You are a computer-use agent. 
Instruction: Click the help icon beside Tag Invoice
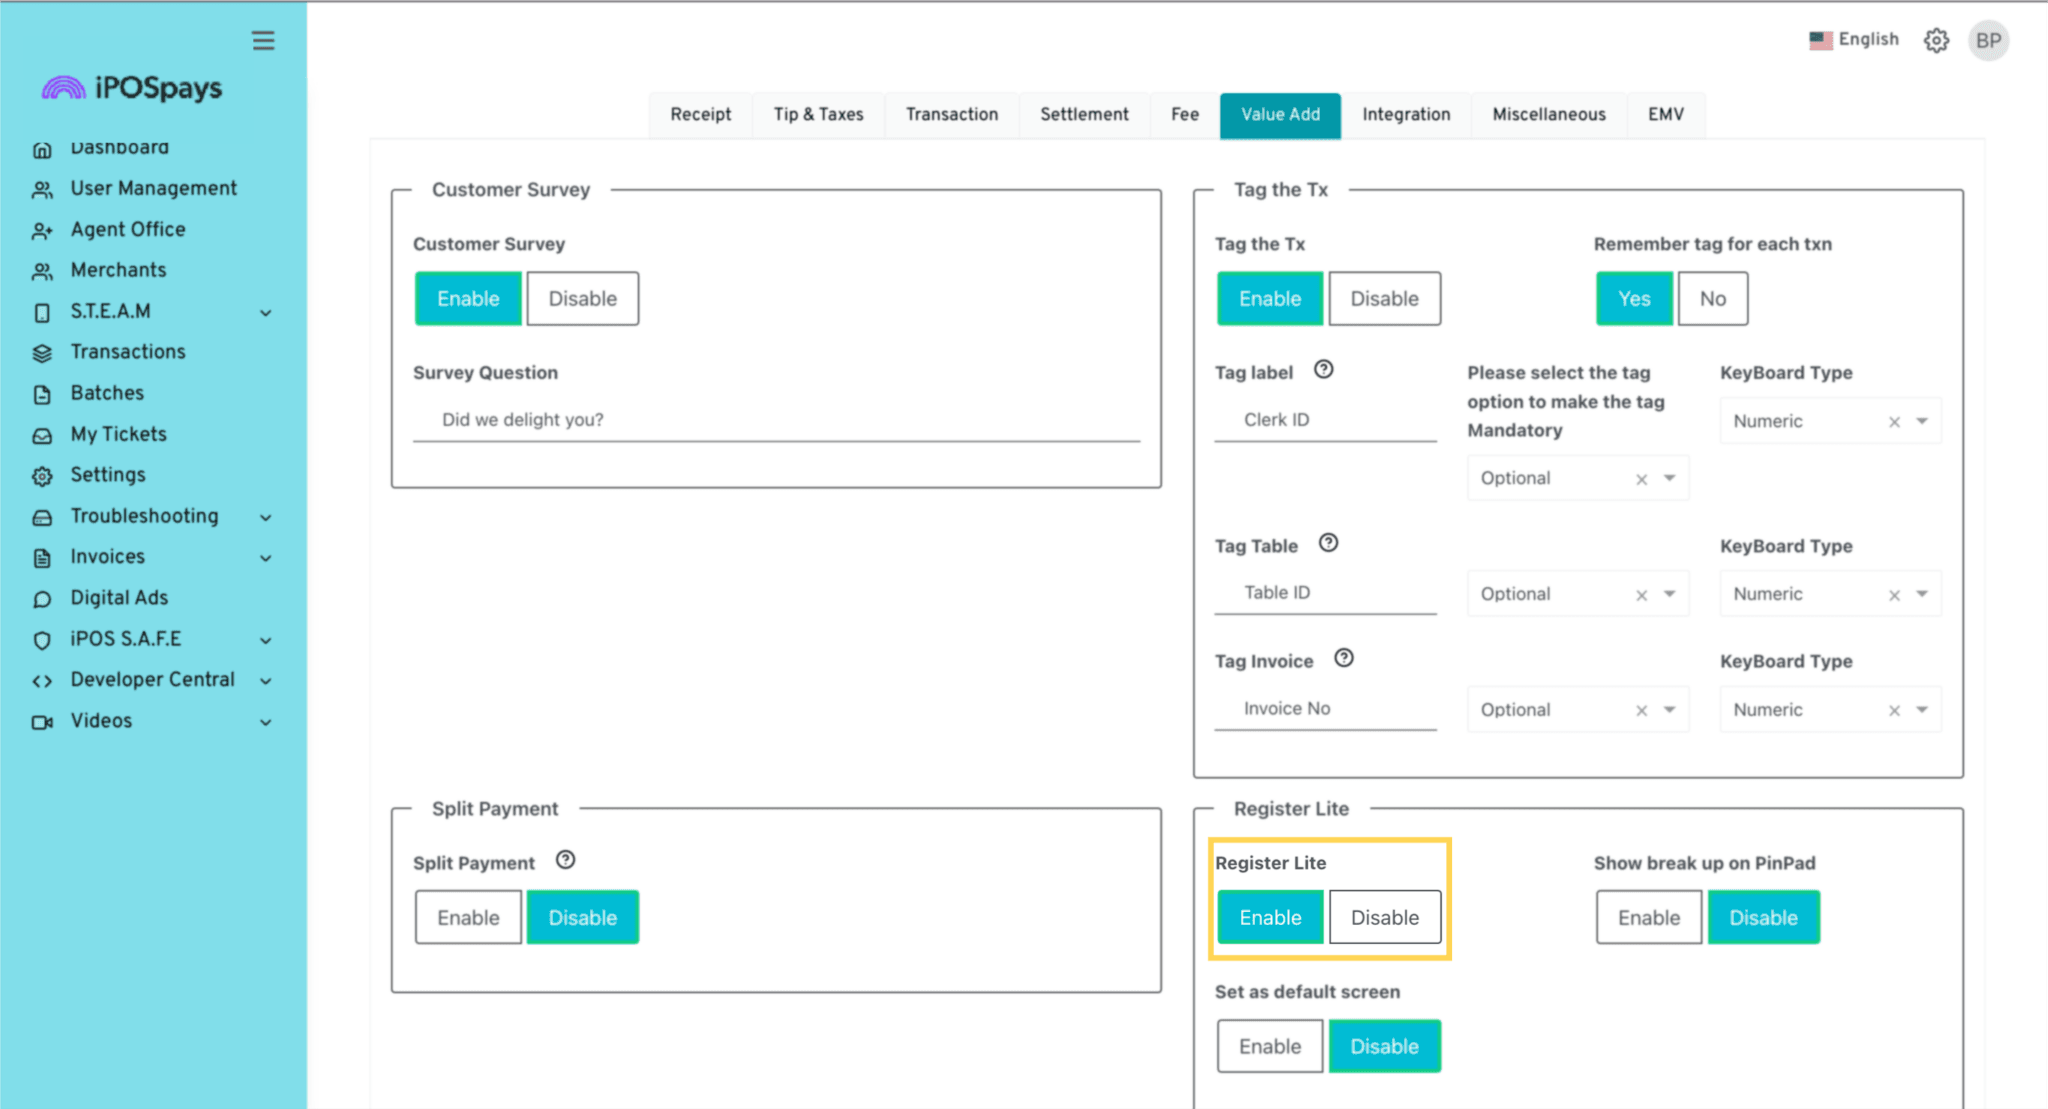coord(1344,658)
